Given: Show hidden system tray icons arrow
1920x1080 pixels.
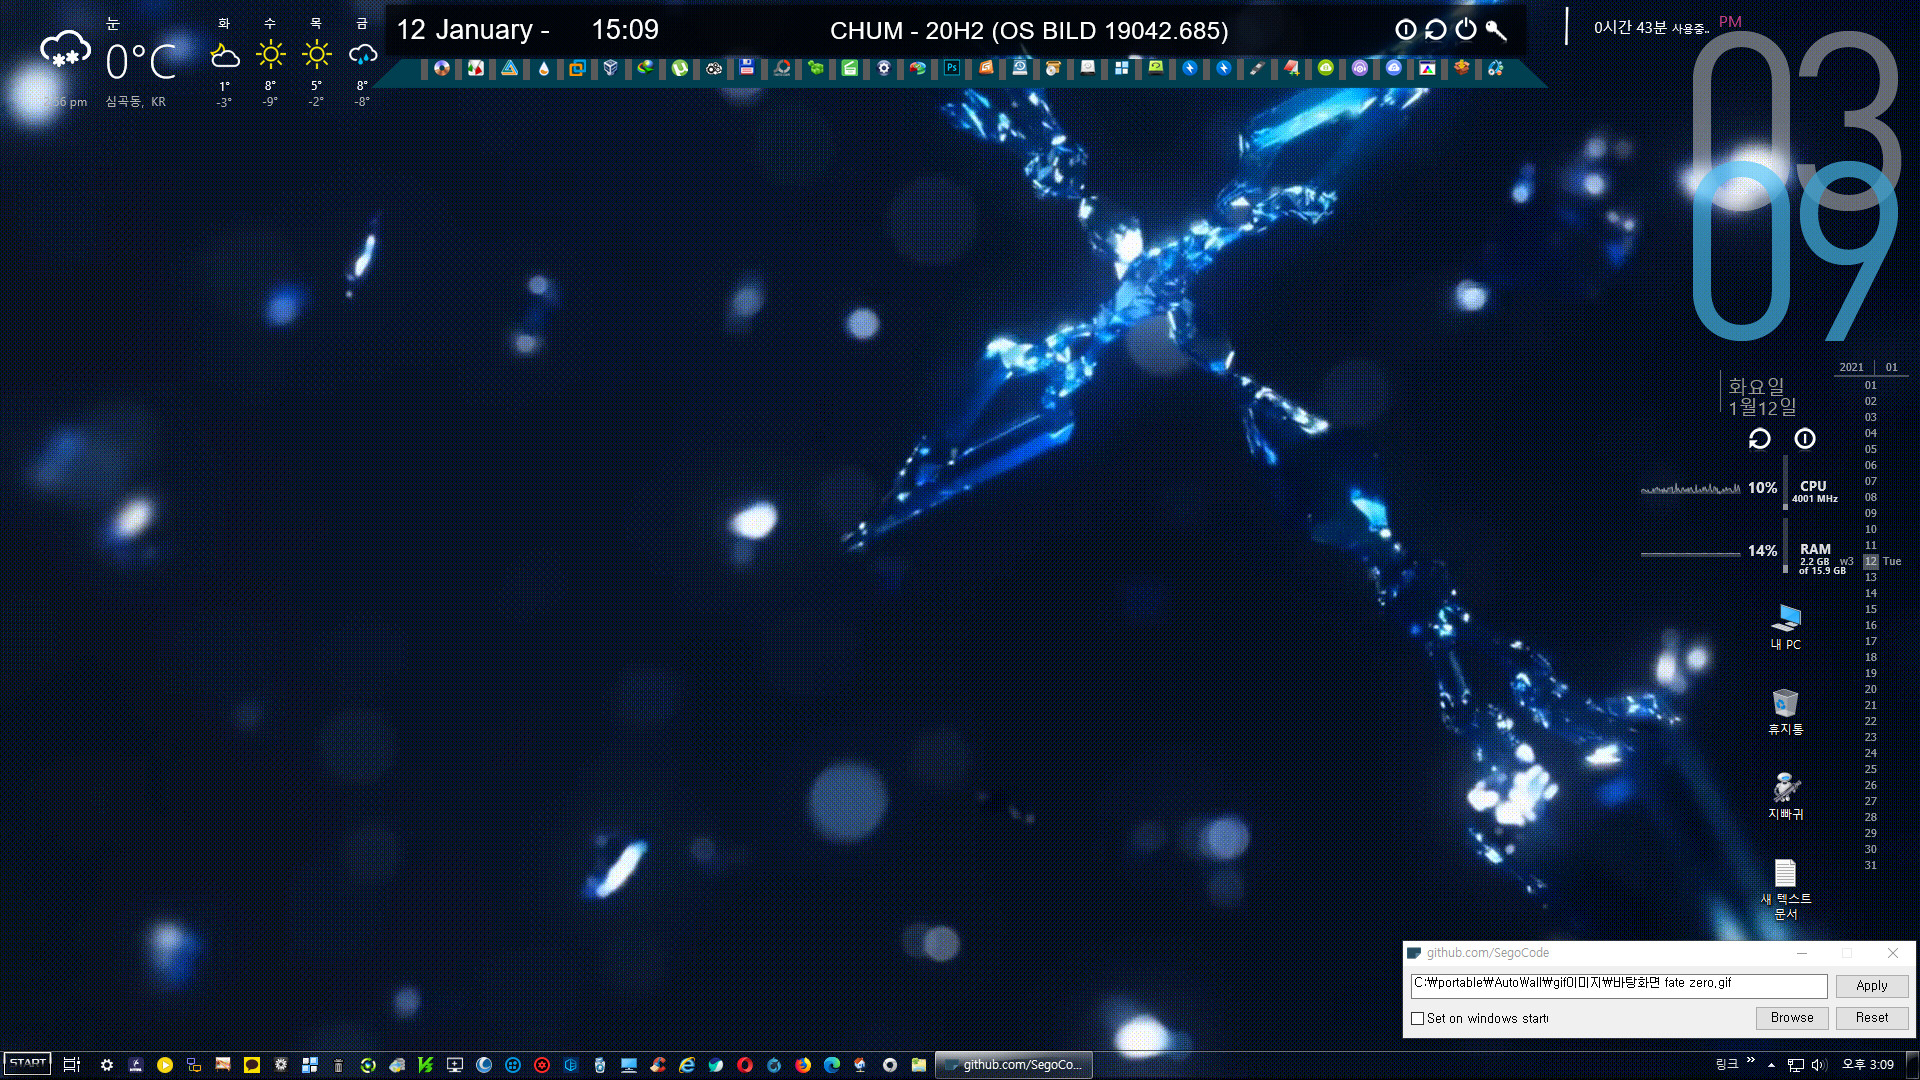Looking at the screenshot, I should coord(1771,1065).
